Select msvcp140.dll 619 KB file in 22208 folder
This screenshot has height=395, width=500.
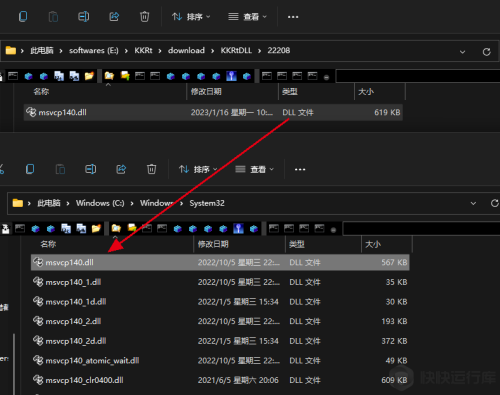pos(213,112)
